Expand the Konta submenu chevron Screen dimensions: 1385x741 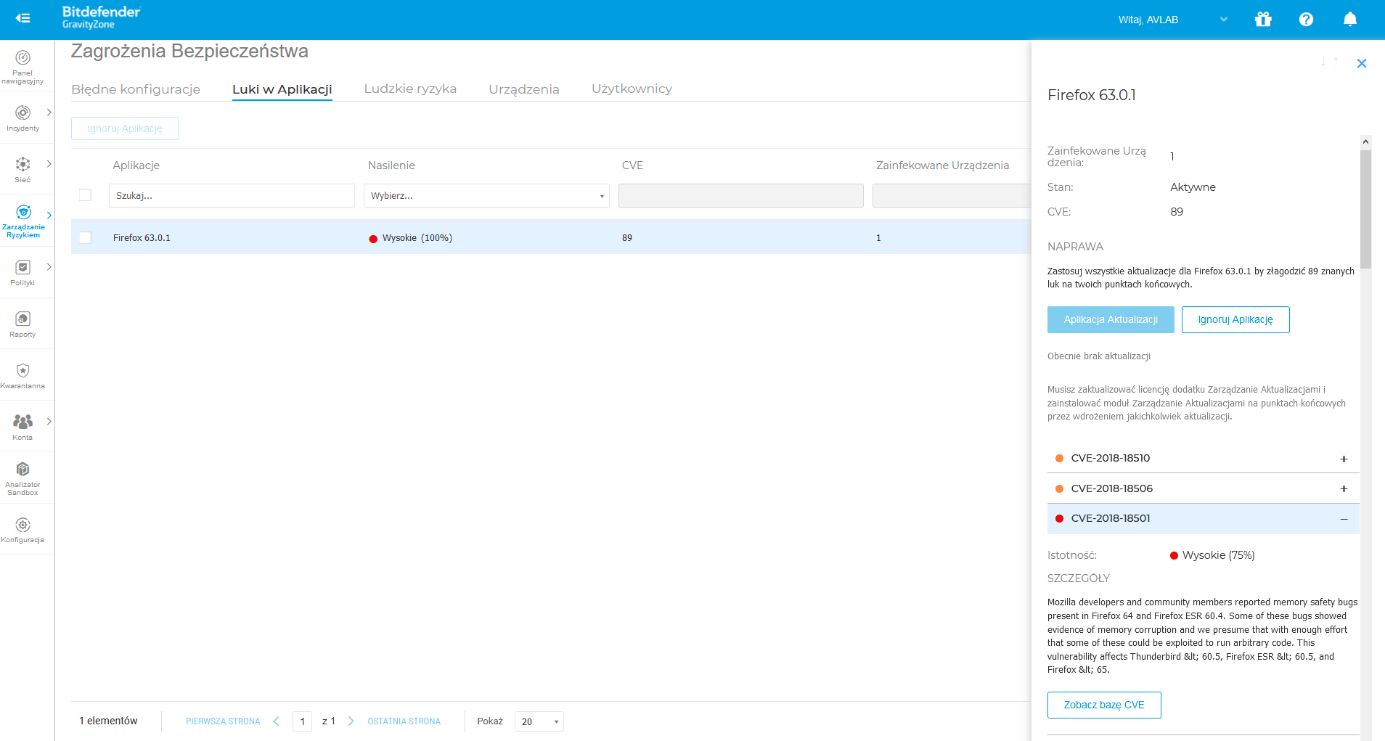(49, 421)
